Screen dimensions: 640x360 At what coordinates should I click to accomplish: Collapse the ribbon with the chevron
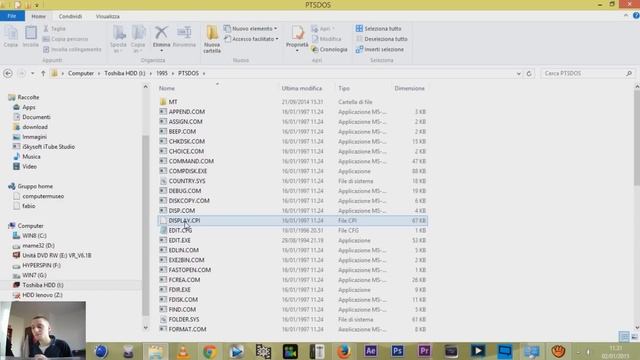coord(626,16)
